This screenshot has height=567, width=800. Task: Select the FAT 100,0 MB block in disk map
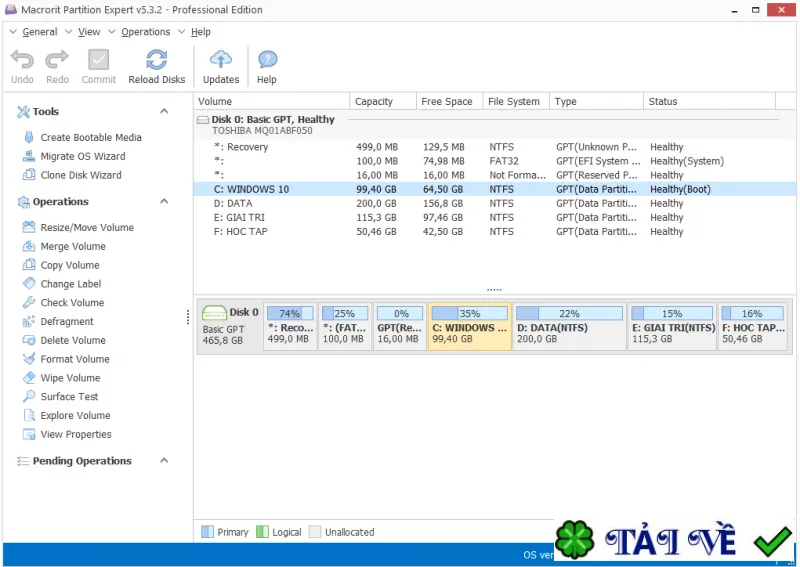(x=345, y=326)
